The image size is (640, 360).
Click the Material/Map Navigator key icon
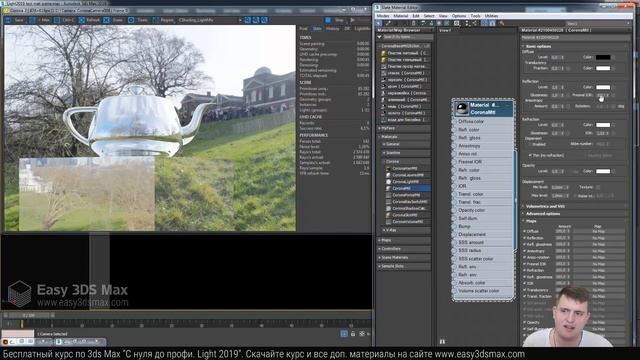tap(501, 23)
